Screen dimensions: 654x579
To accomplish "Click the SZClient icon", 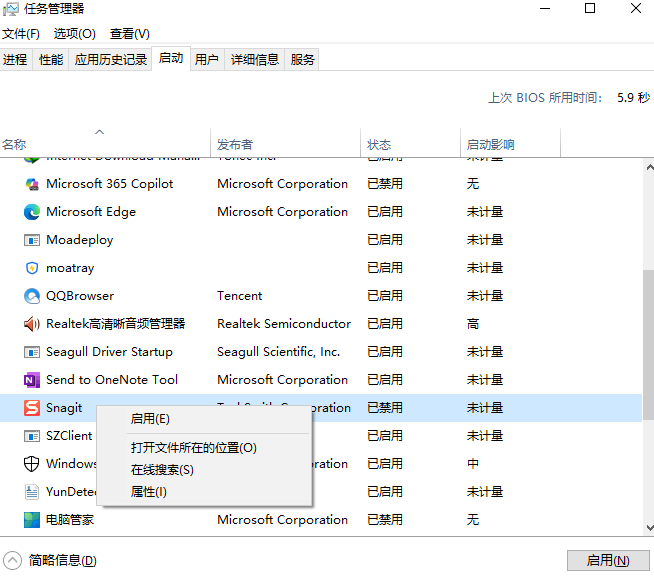I will 32,436.
